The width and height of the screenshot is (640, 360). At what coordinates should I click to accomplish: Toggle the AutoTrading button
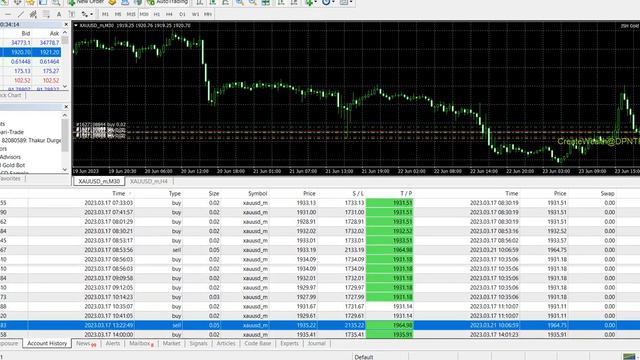[x=167, y=2]
